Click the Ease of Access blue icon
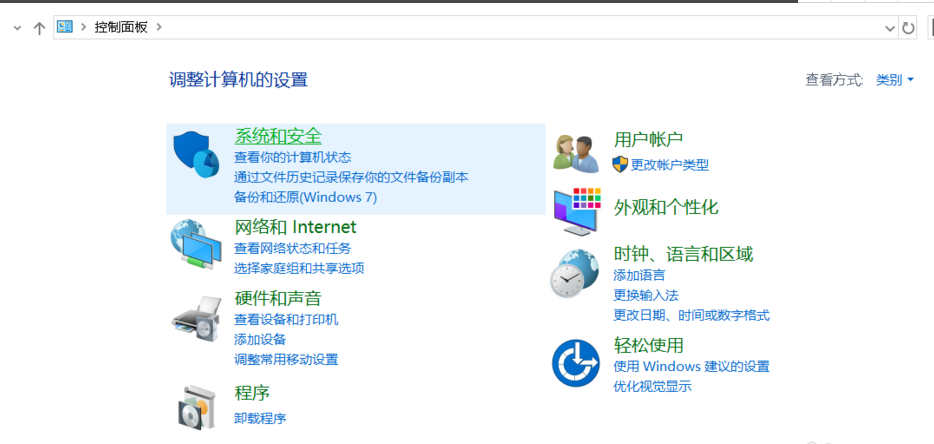 click(576, 363)
